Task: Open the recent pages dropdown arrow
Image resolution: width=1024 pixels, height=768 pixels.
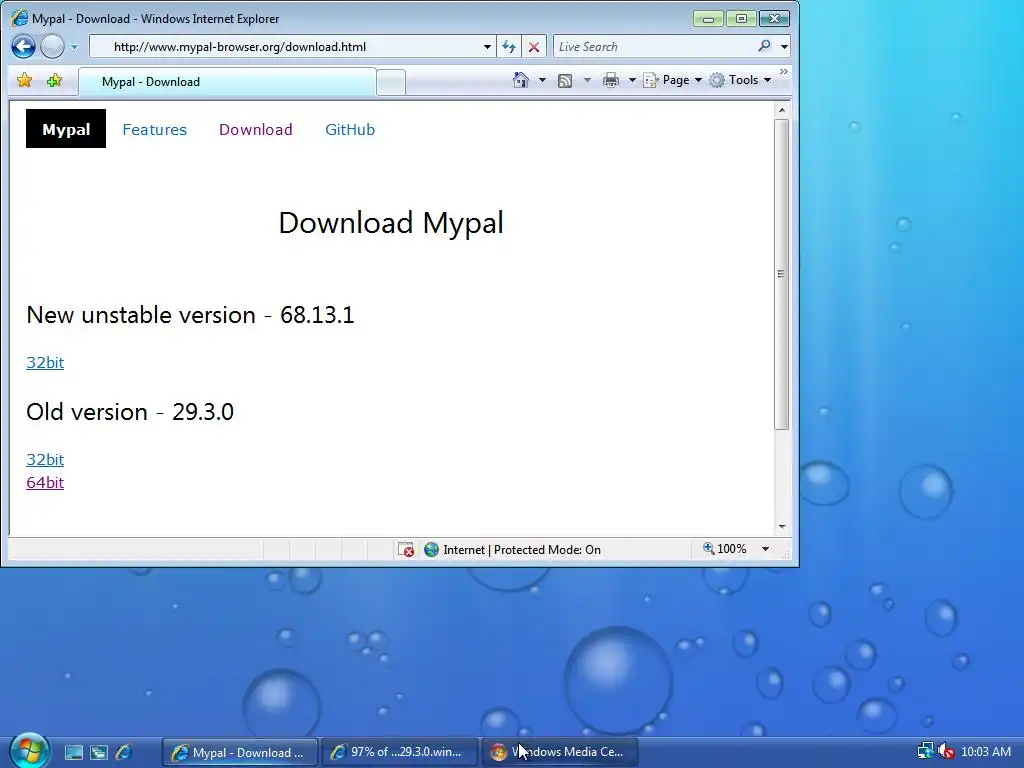Action: (x=74, y=47)
